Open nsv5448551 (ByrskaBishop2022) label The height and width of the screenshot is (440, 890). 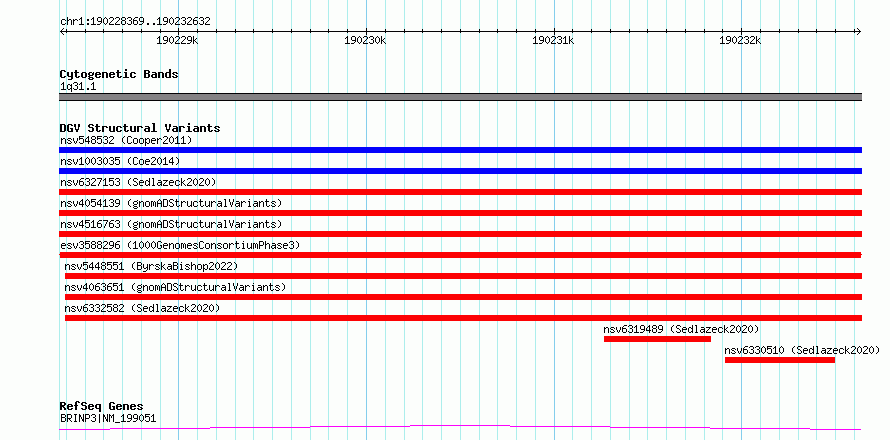151,266
